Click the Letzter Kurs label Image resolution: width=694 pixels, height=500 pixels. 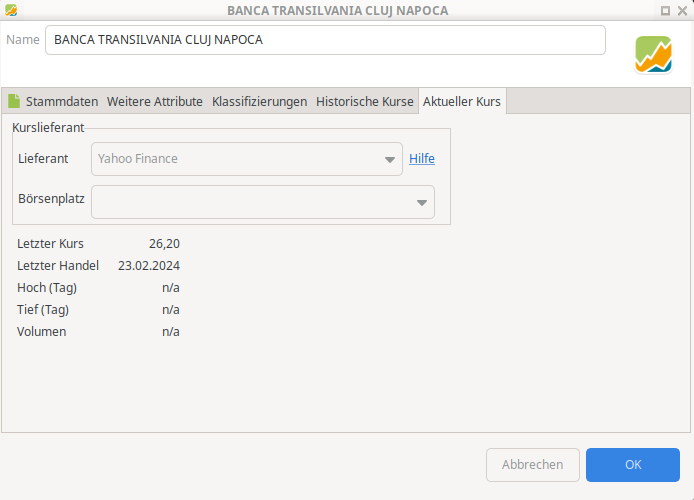50,244
